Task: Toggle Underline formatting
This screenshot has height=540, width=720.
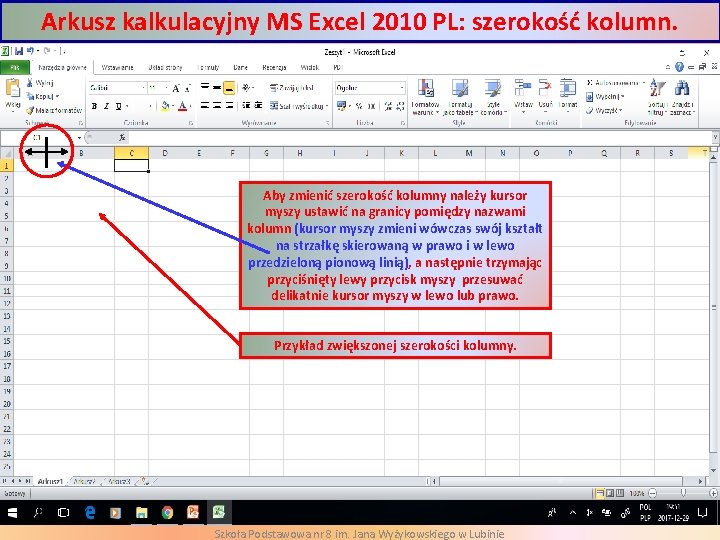Action: 118,106
